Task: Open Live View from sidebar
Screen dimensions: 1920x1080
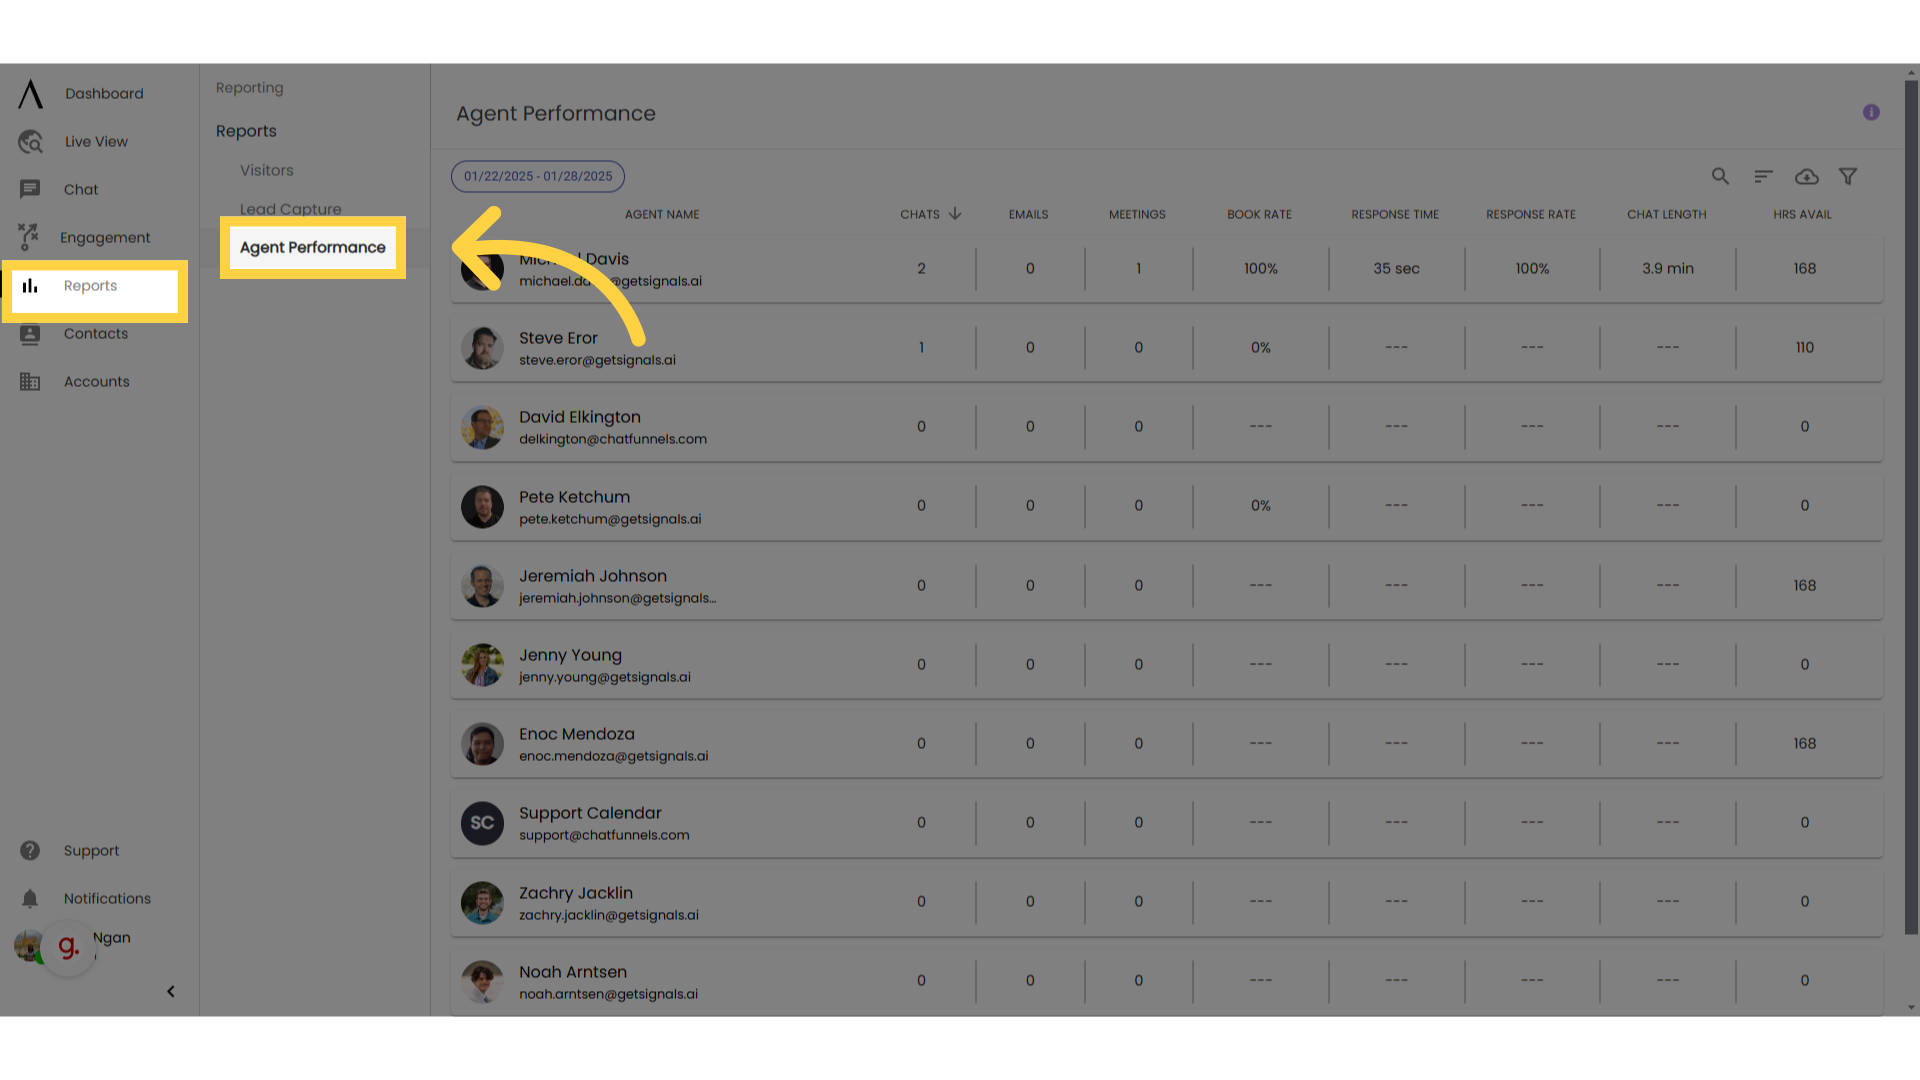Action: tap(96, 141)
